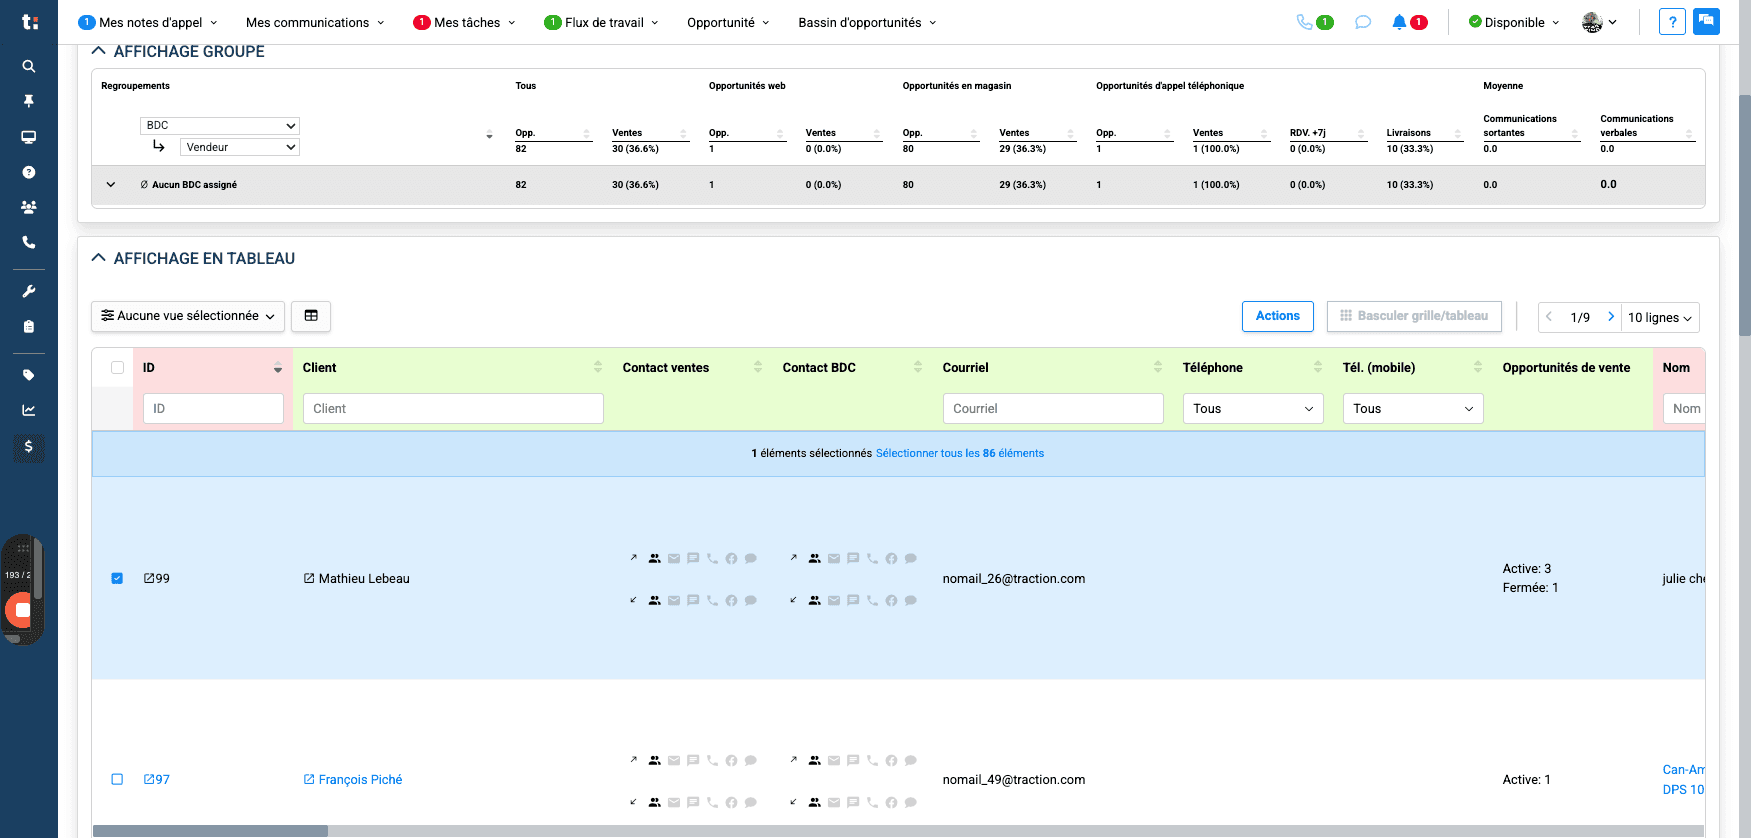Click the horizontal scrollbar under the table
This screenshot has height=838, width=1751.
point(210,831)
